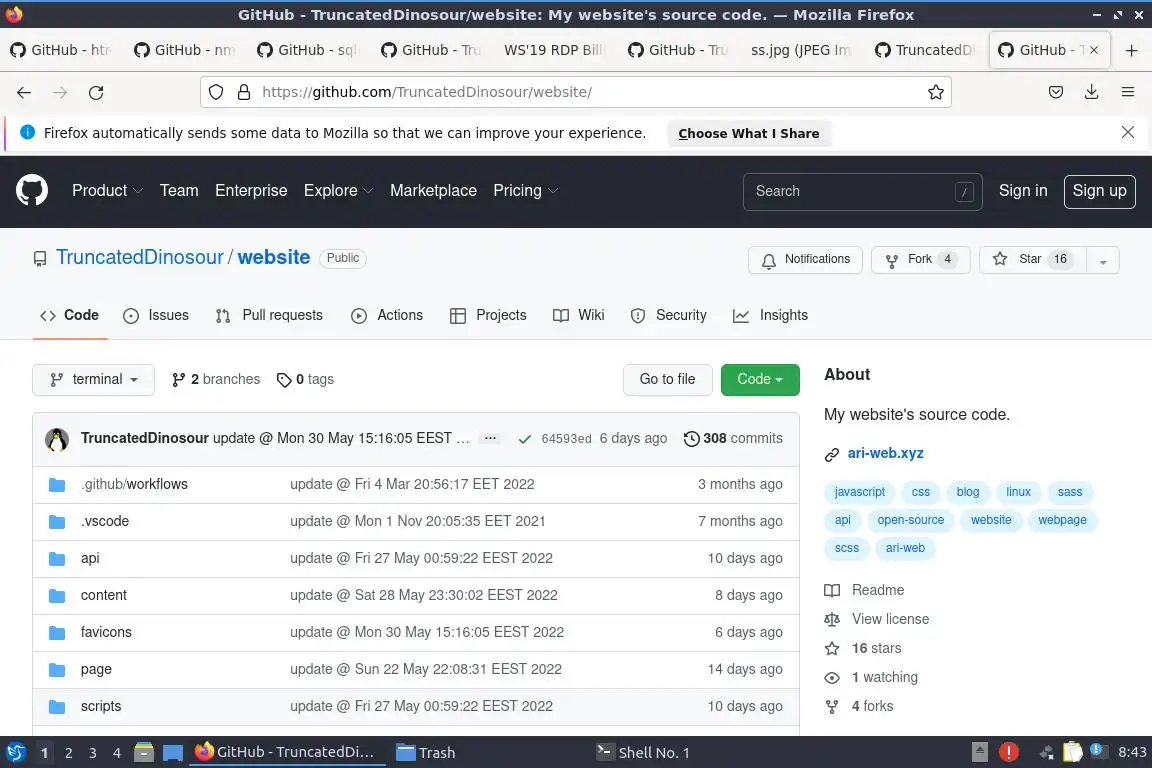
Task: Expand the Pricing menu
Action: tap(525, 190)
